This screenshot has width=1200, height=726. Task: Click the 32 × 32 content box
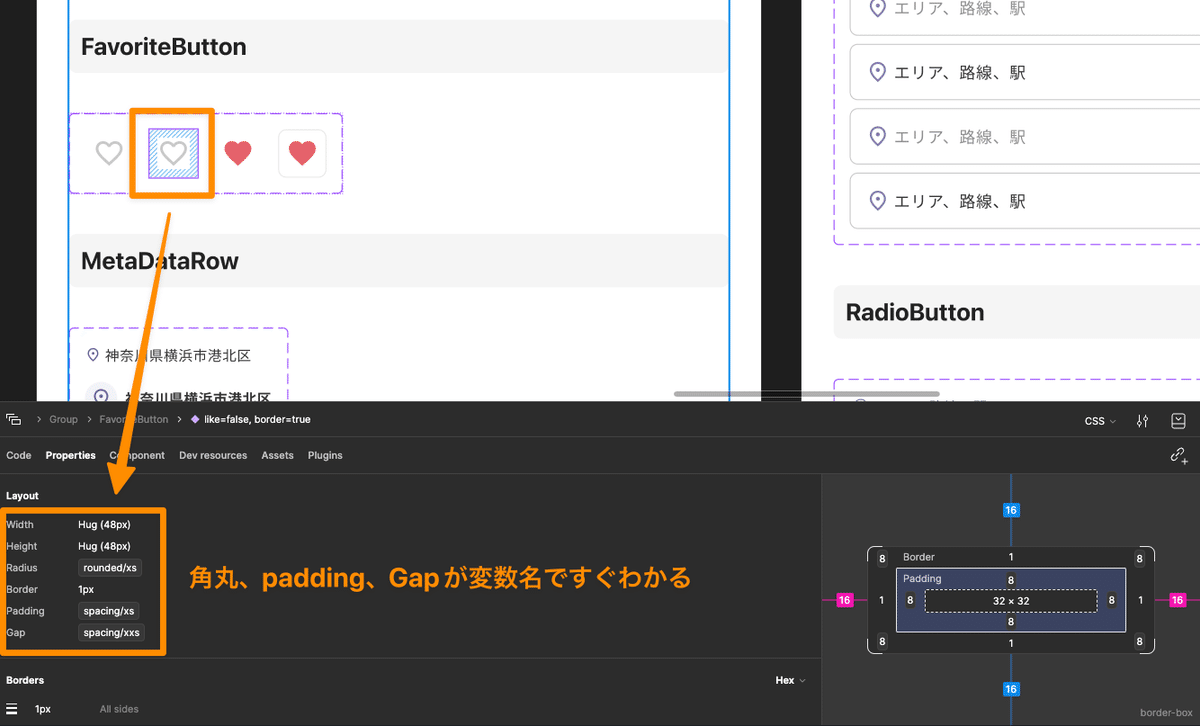[x=1011, y=600]
